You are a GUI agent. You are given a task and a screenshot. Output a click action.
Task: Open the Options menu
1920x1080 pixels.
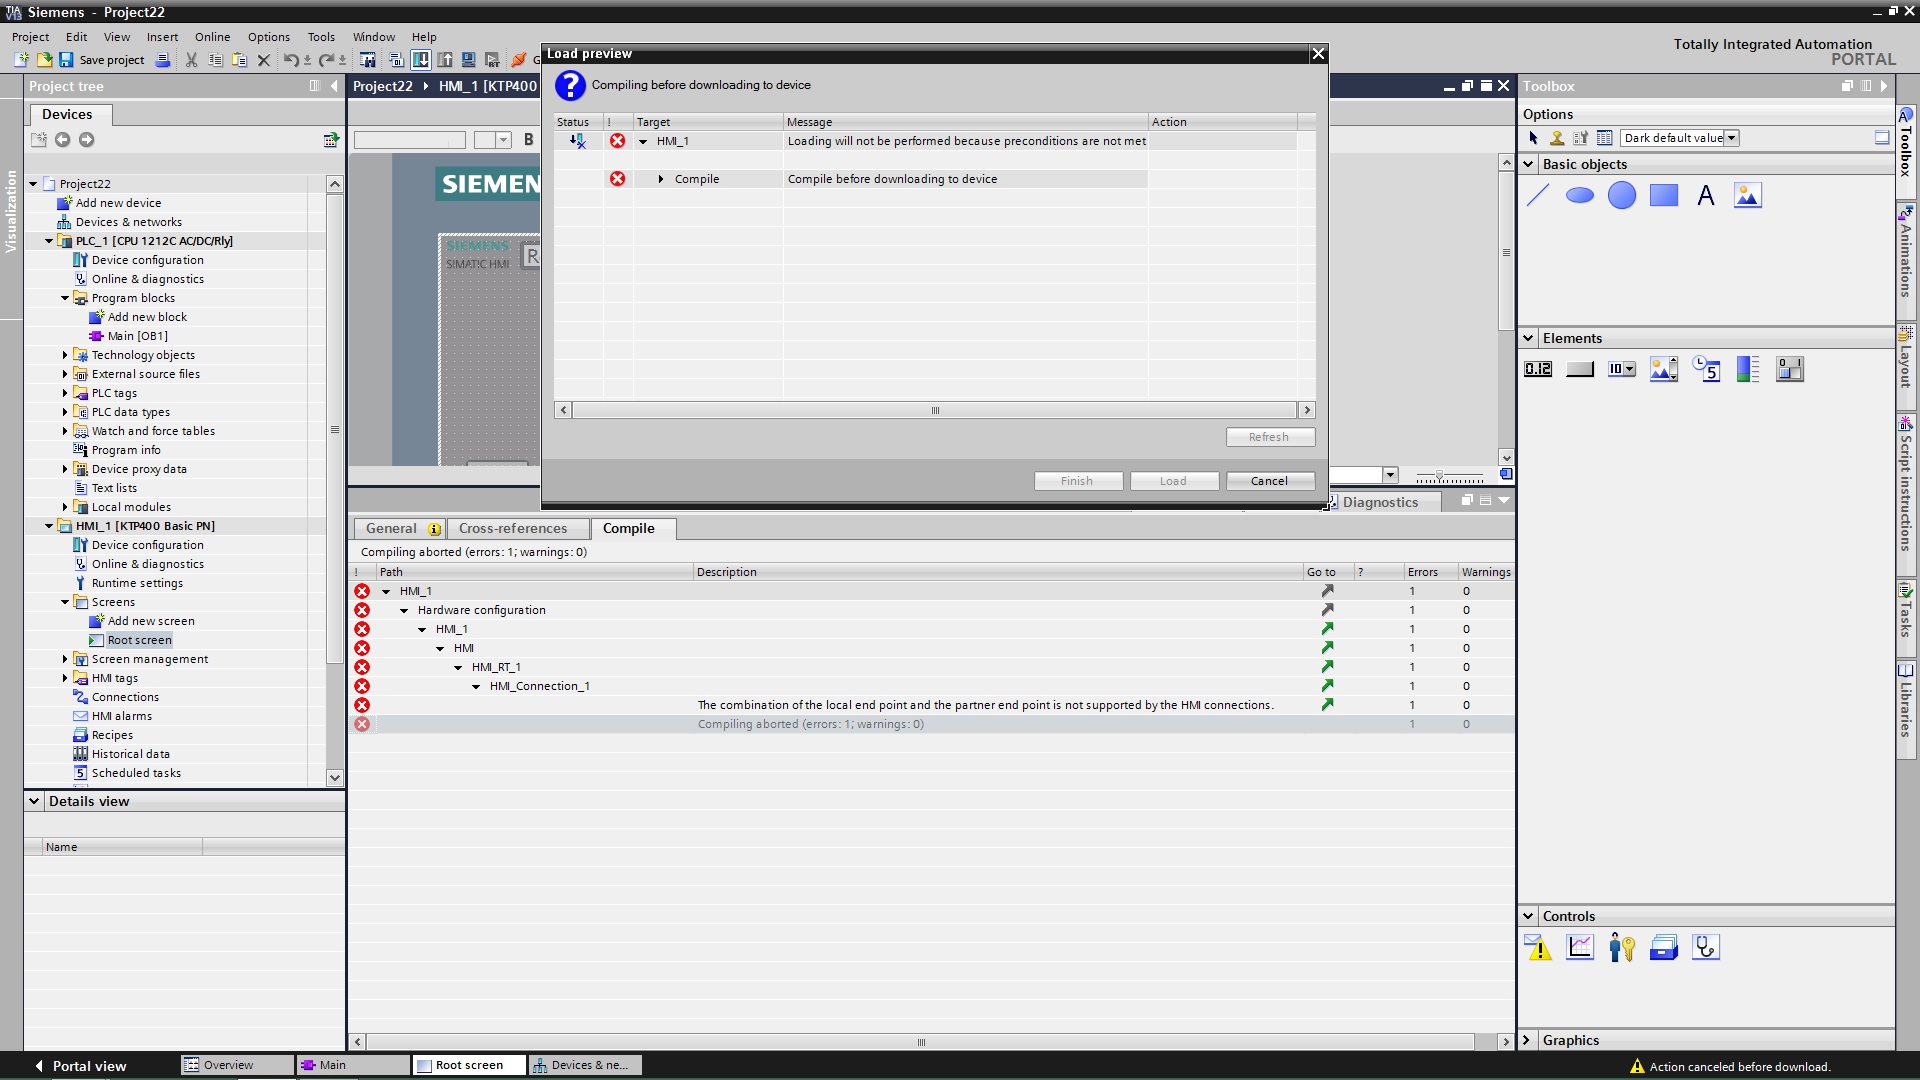click(x=269, y=37)
